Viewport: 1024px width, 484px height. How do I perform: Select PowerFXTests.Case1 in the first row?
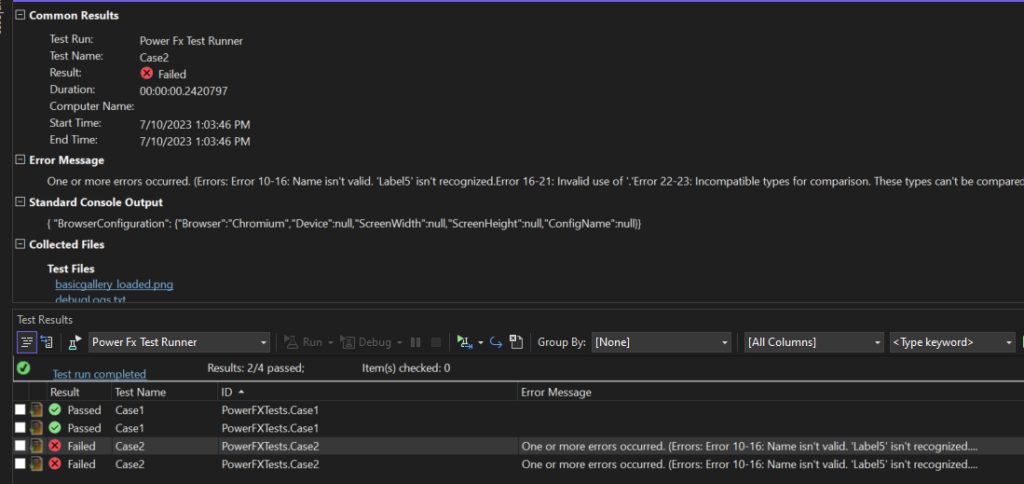coord(270,410)
